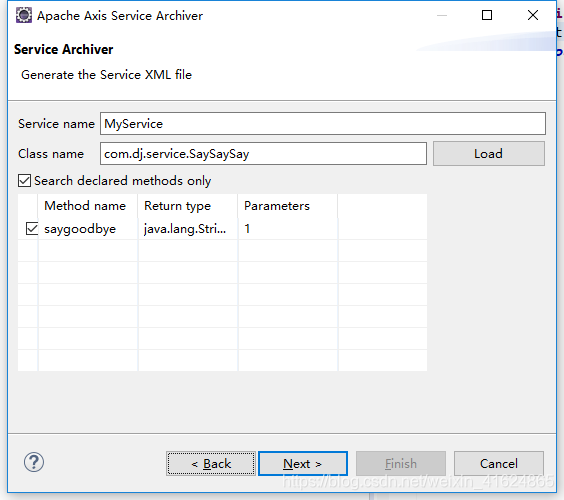Click the Load button
564x500 pixels.
point(488,154)
